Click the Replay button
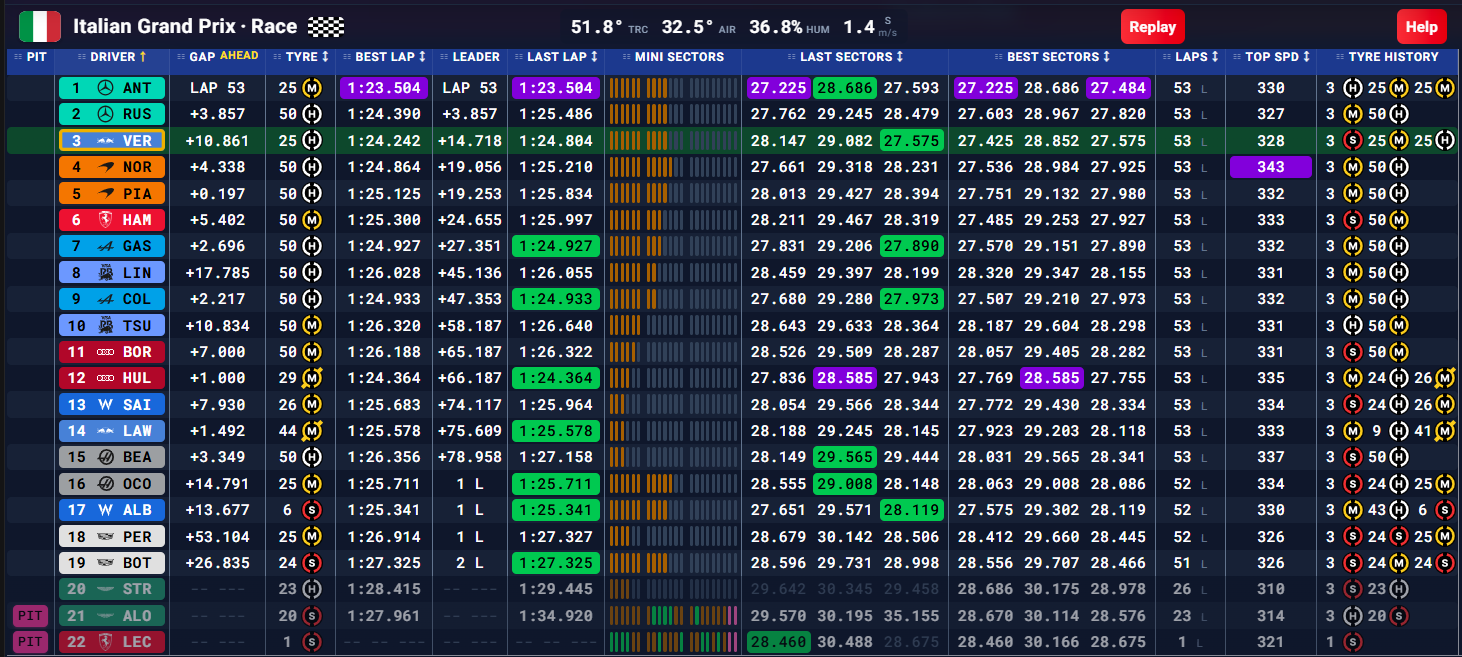 point(1153,27)
